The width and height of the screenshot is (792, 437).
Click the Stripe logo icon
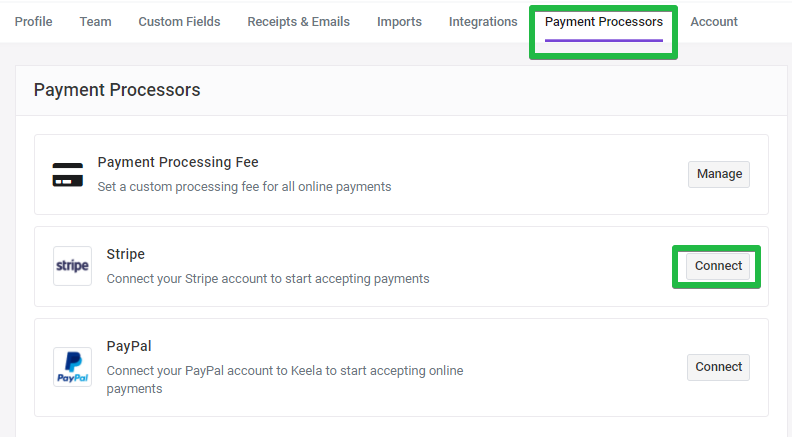[x=72, y=266]
